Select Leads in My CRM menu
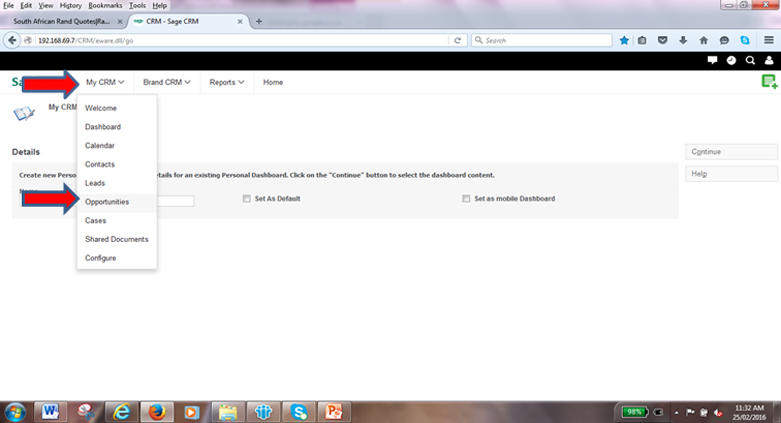The width and height of the screenshot is (781, 423). [x=117, y=183]
